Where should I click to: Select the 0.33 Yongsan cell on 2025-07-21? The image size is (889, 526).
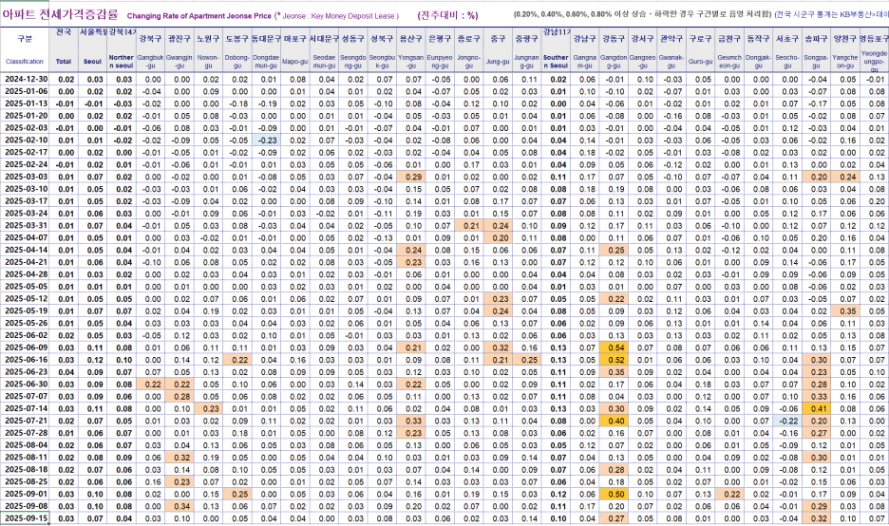point(410,421)
